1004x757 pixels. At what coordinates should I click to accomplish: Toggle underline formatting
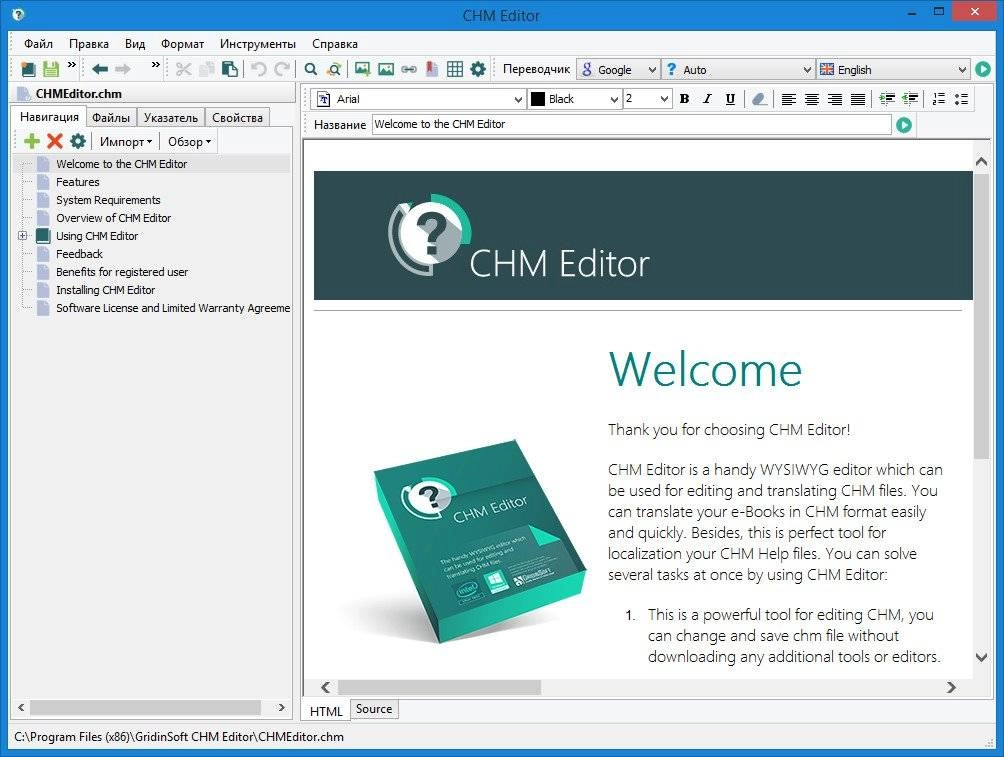click(730, 99)
